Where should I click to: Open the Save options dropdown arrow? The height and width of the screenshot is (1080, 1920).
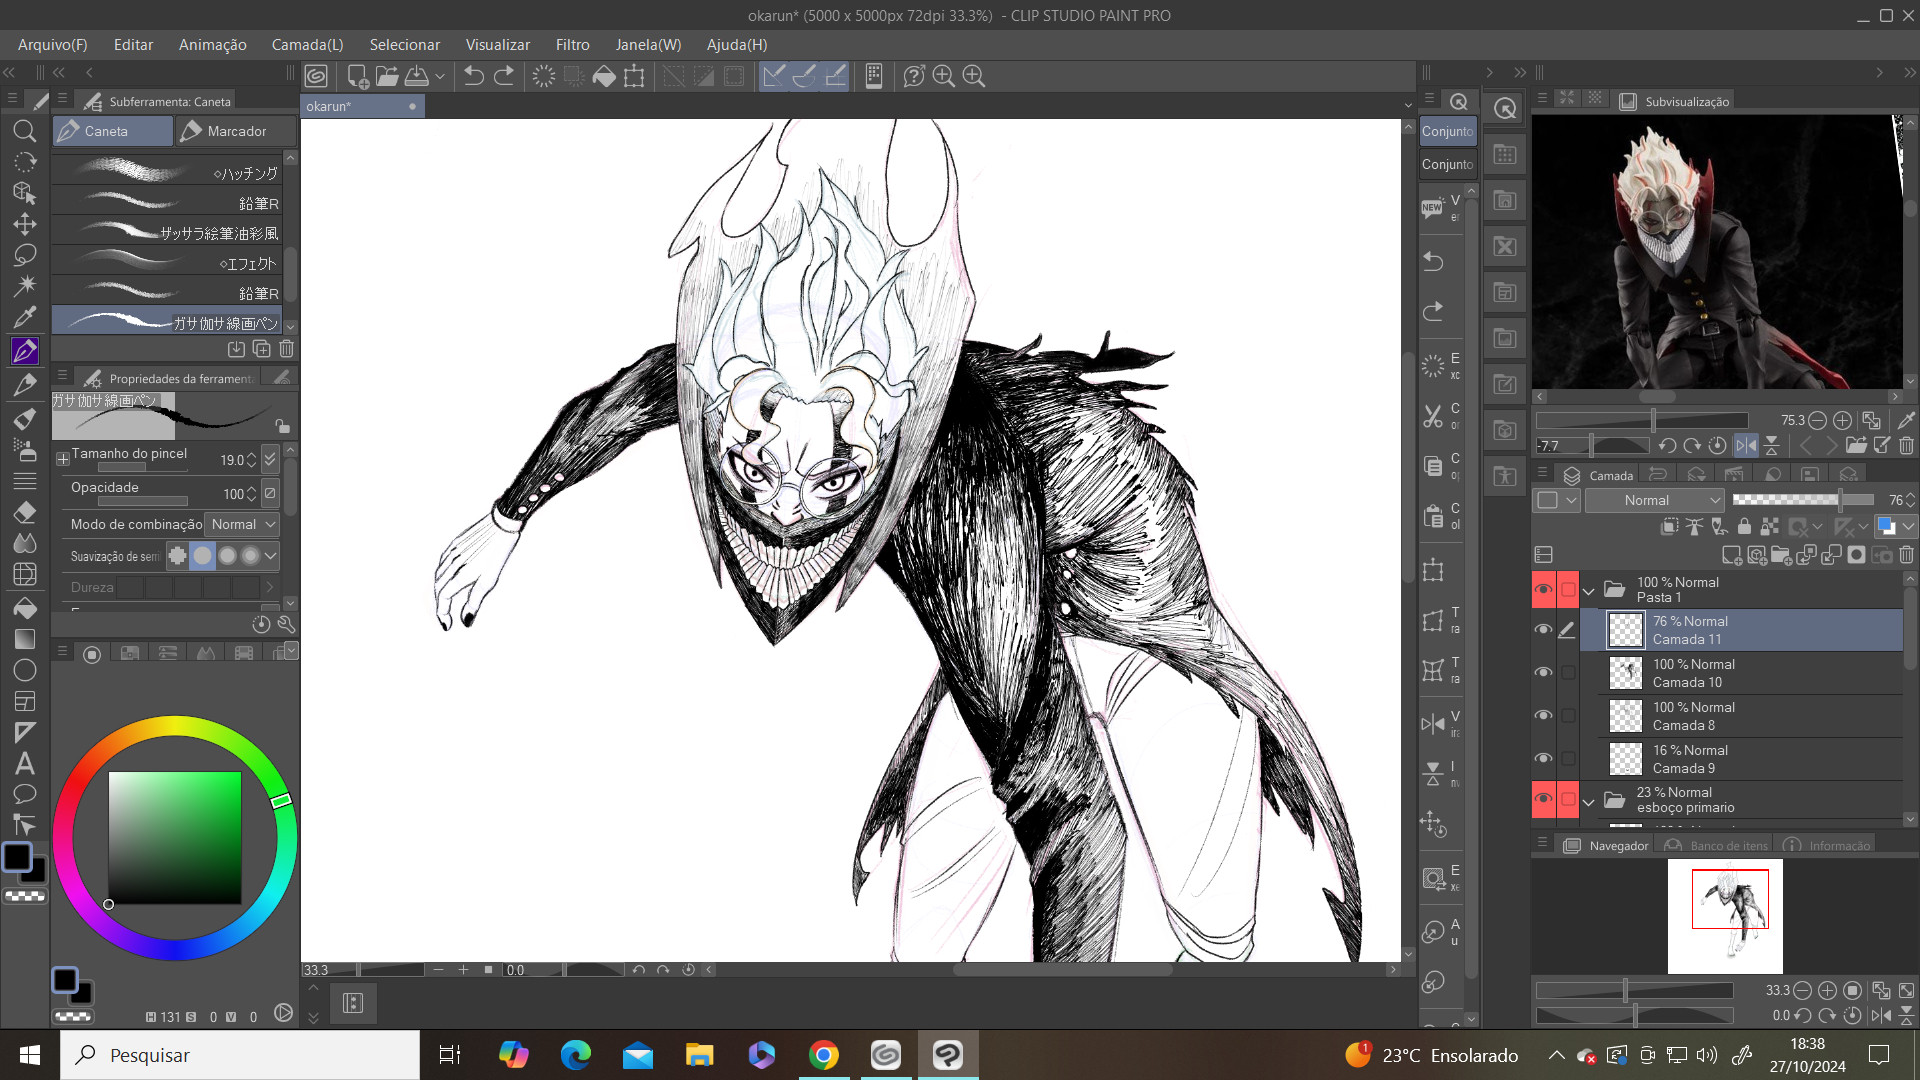point(440,76)
